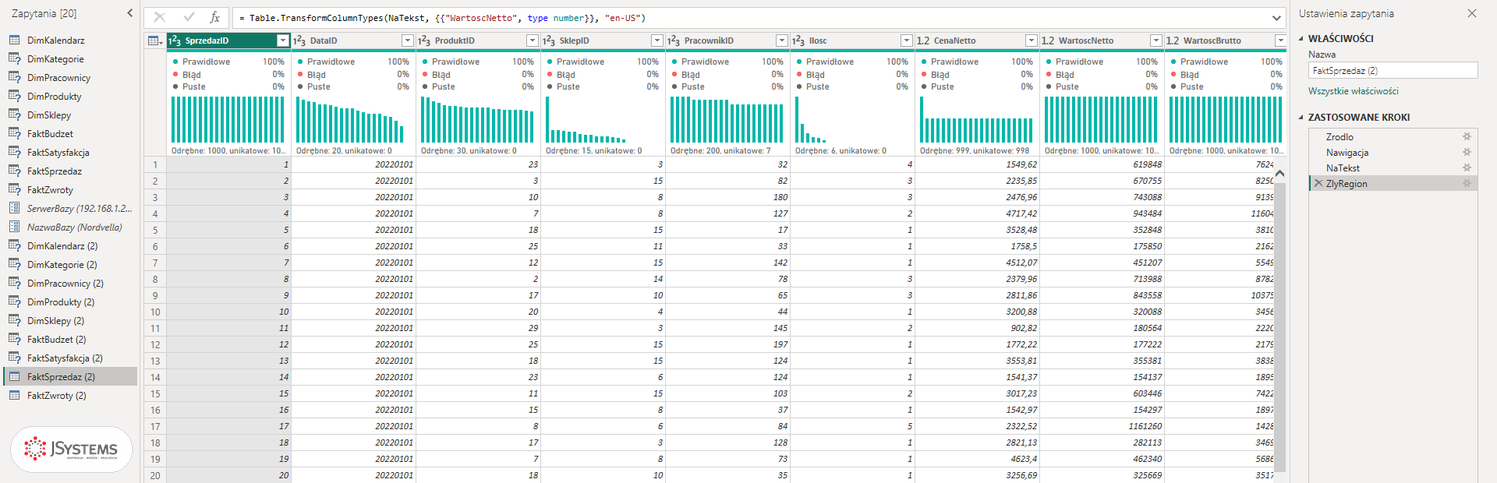Select row number 10 in the grid
This screenshot has height=483, width=1497.
[x=154, y=312]
